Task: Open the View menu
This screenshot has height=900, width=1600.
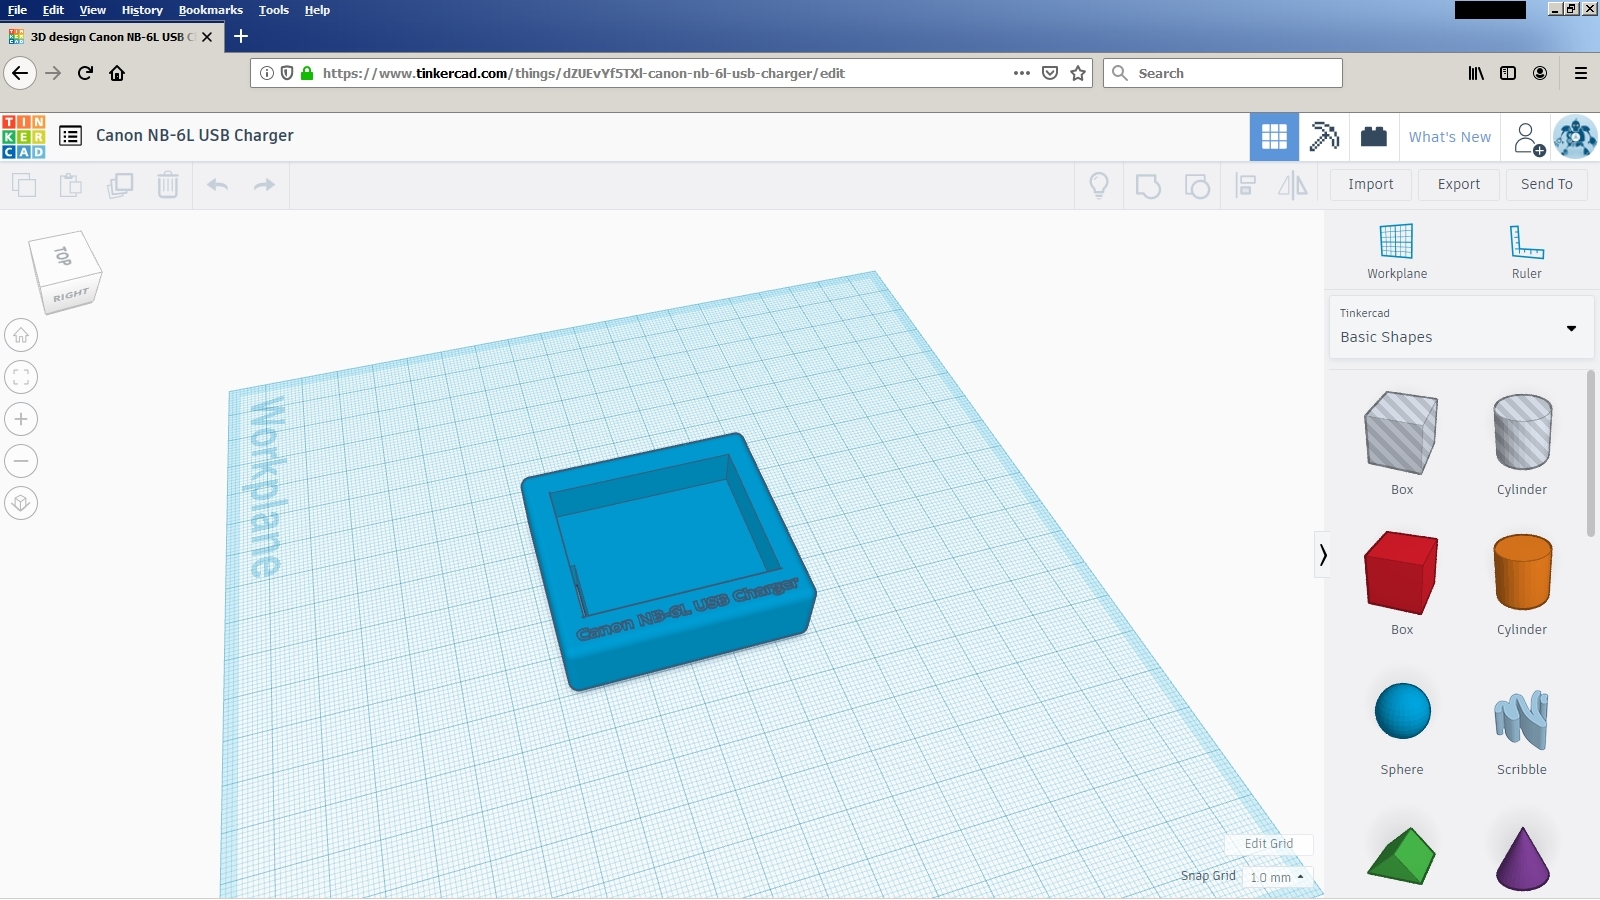Action: pos(92,10)
